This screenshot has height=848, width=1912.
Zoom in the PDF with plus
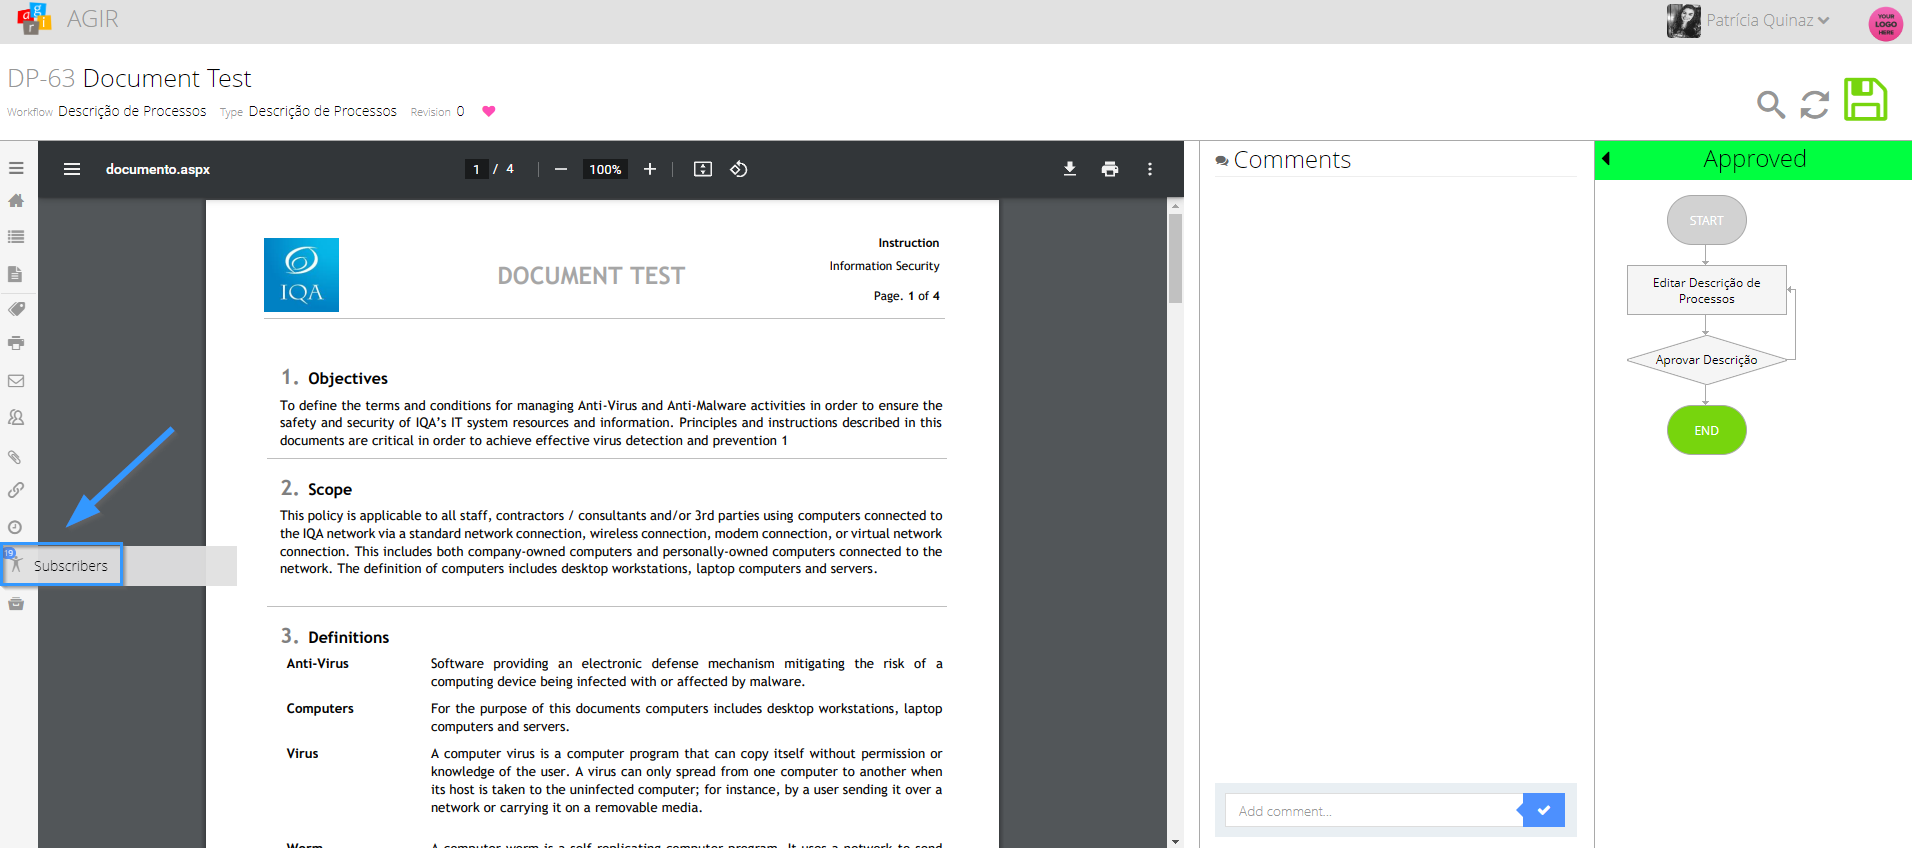coord(650,169)
